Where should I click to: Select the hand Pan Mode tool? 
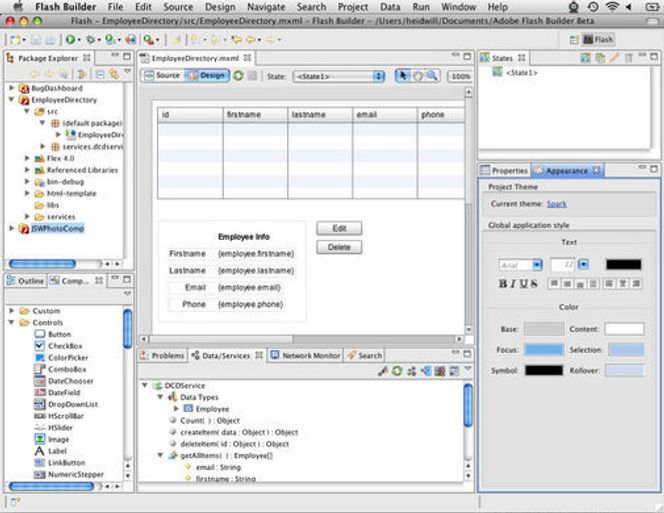click(417, 76)
